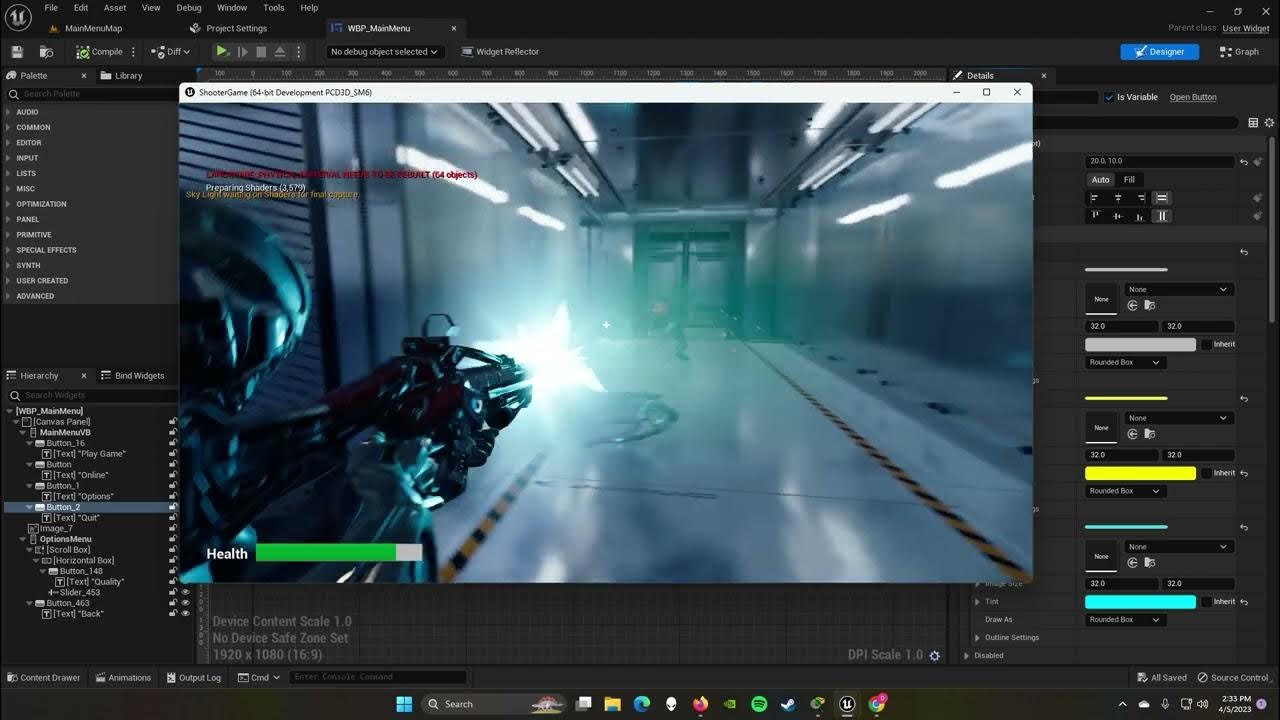The image size is (1280, 720).
Task: Toggle the Is Variable checkbox
Action: 1109,97
